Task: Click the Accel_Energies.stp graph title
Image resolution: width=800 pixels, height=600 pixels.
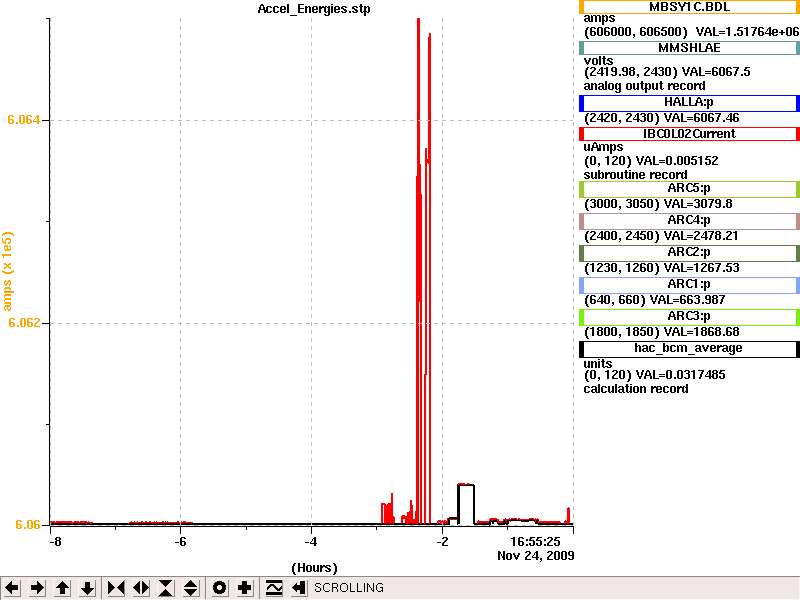Action: pos(314,9)
